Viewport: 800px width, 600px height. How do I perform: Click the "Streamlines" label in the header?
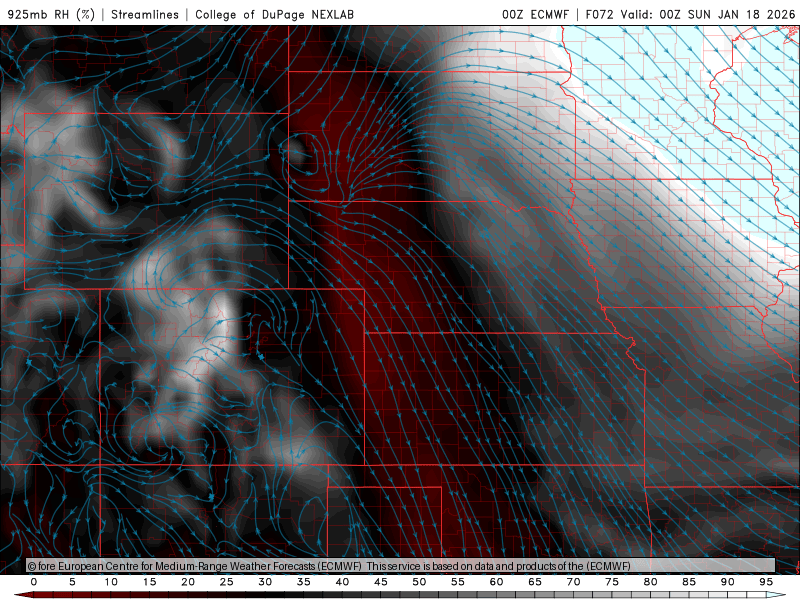point(145,14)
